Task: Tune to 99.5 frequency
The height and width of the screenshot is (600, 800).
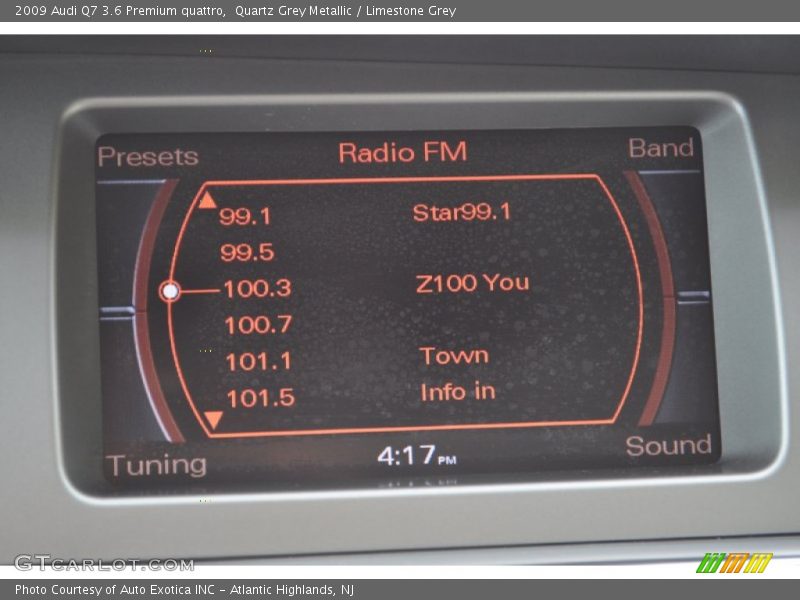Action: (247, 253)
